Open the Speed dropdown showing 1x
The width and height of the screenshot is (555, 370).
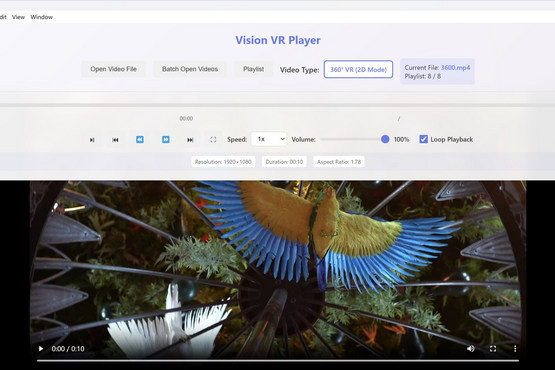tap(269, 139)
